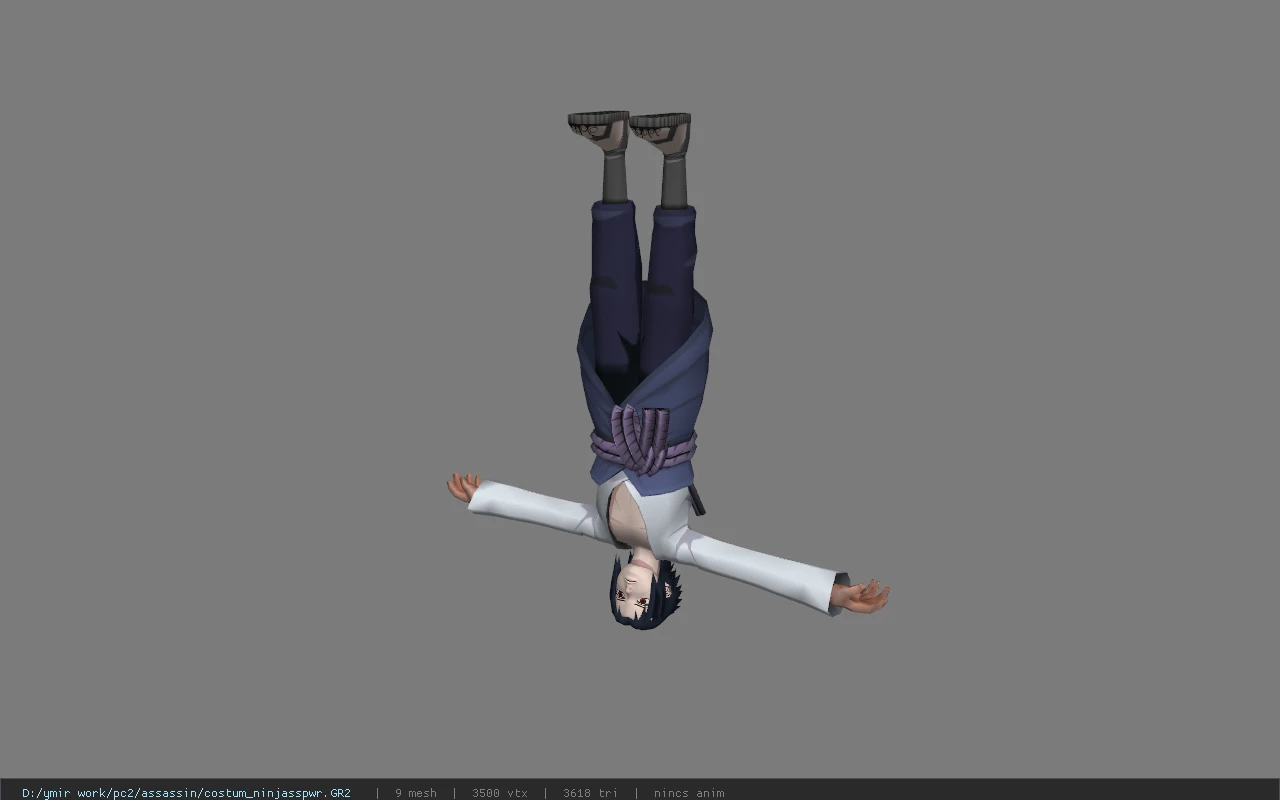Click the GR2 file path in status bar
Screen dimensions: 1280x800
click(x=186, y=793)
